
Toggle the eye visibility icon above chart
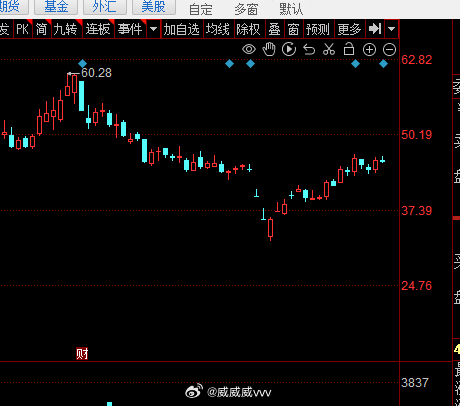[x=249, y=50]
